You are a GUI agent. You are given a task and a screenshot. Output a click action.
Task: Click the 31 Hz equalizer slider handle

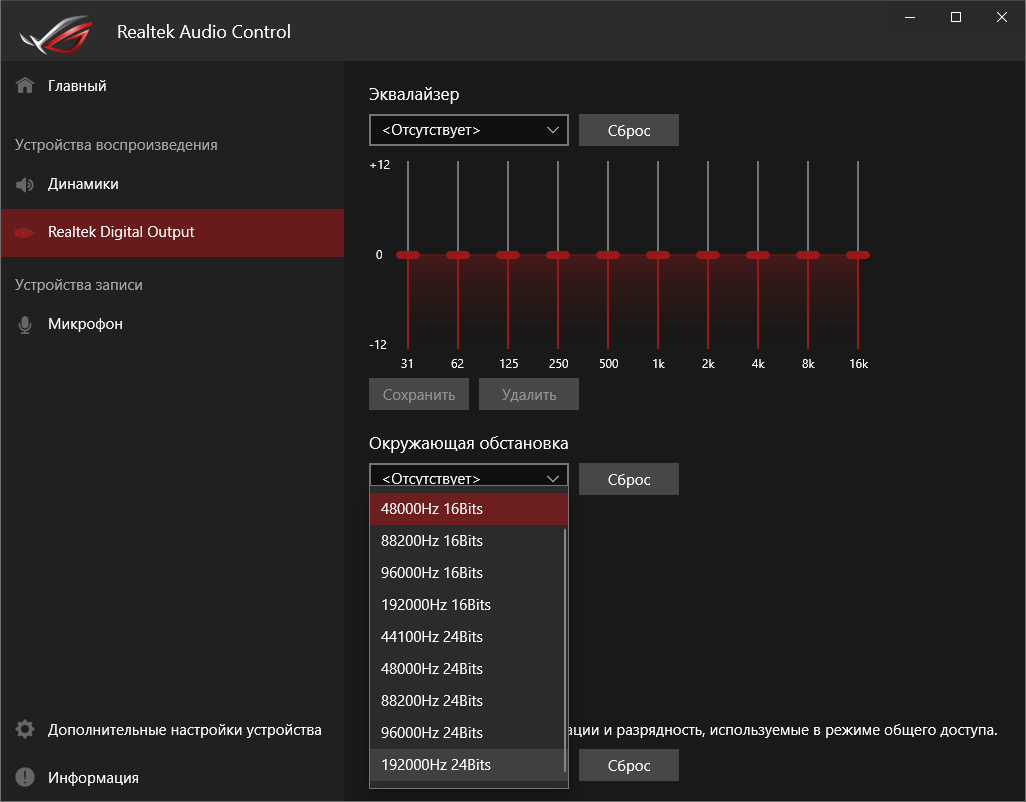pos(408,255)
